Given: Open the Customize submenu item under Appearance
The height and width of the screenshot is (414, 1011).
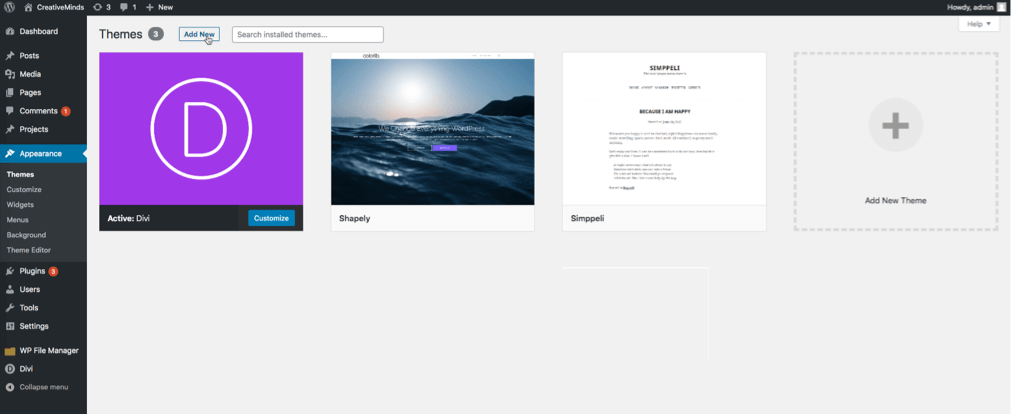Looking at the screenshot, I should click(x=23, y=189).
